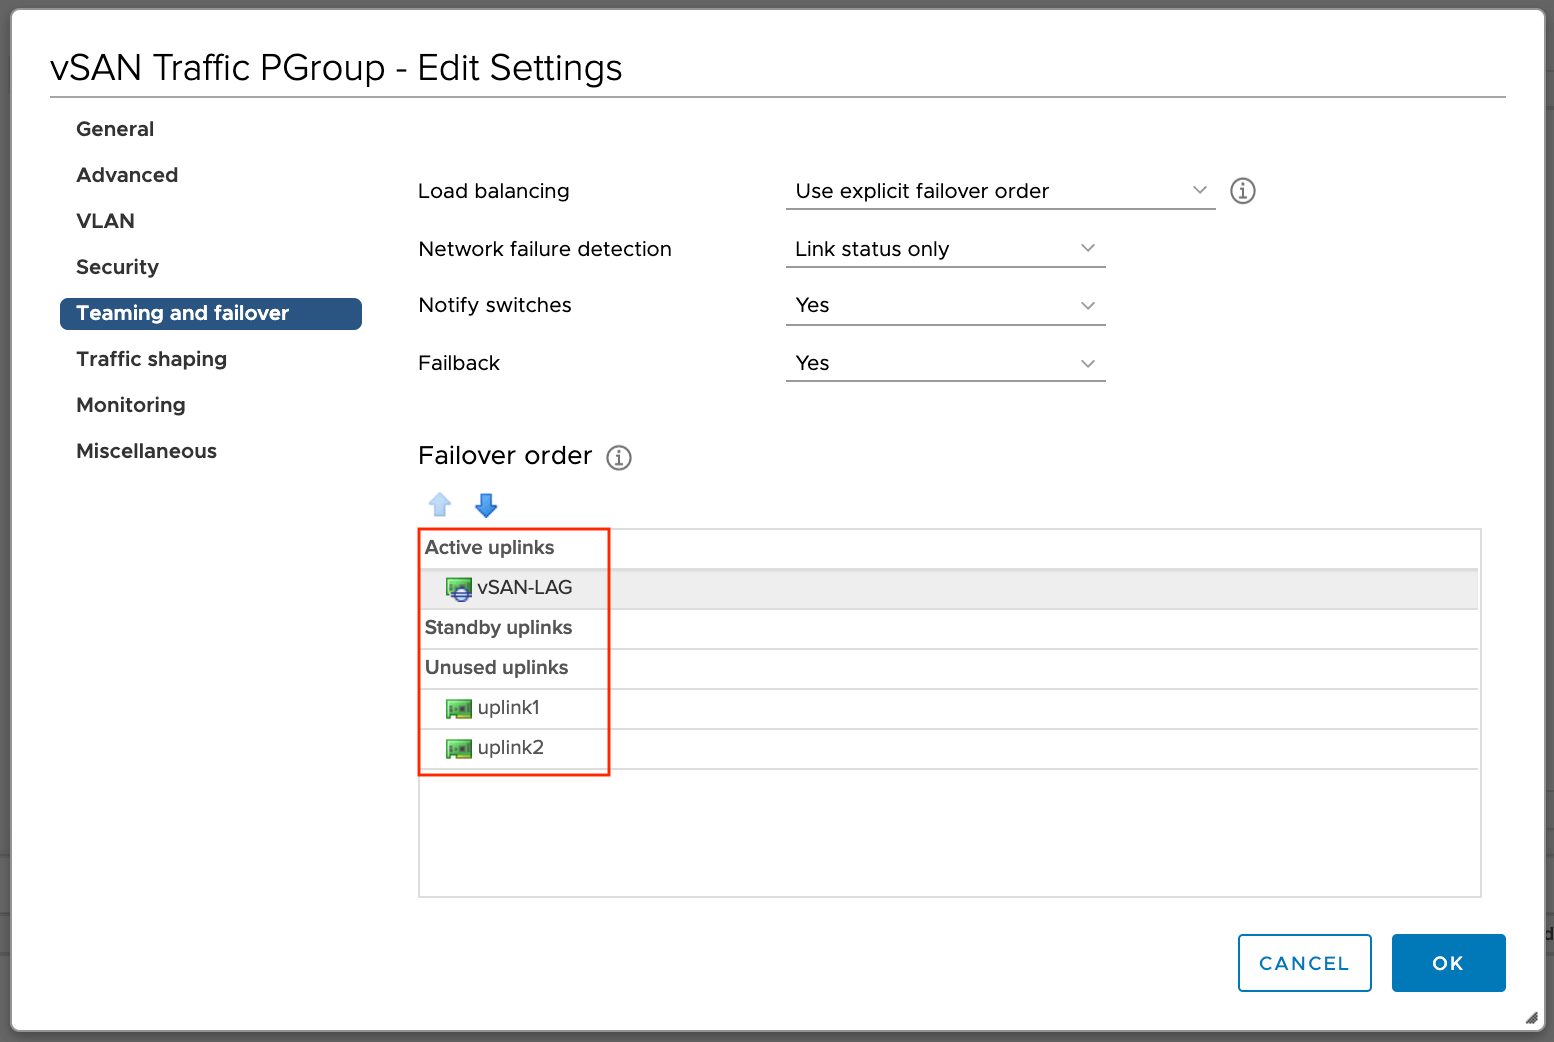Click the move uplink up arrow

coord(440,505)
